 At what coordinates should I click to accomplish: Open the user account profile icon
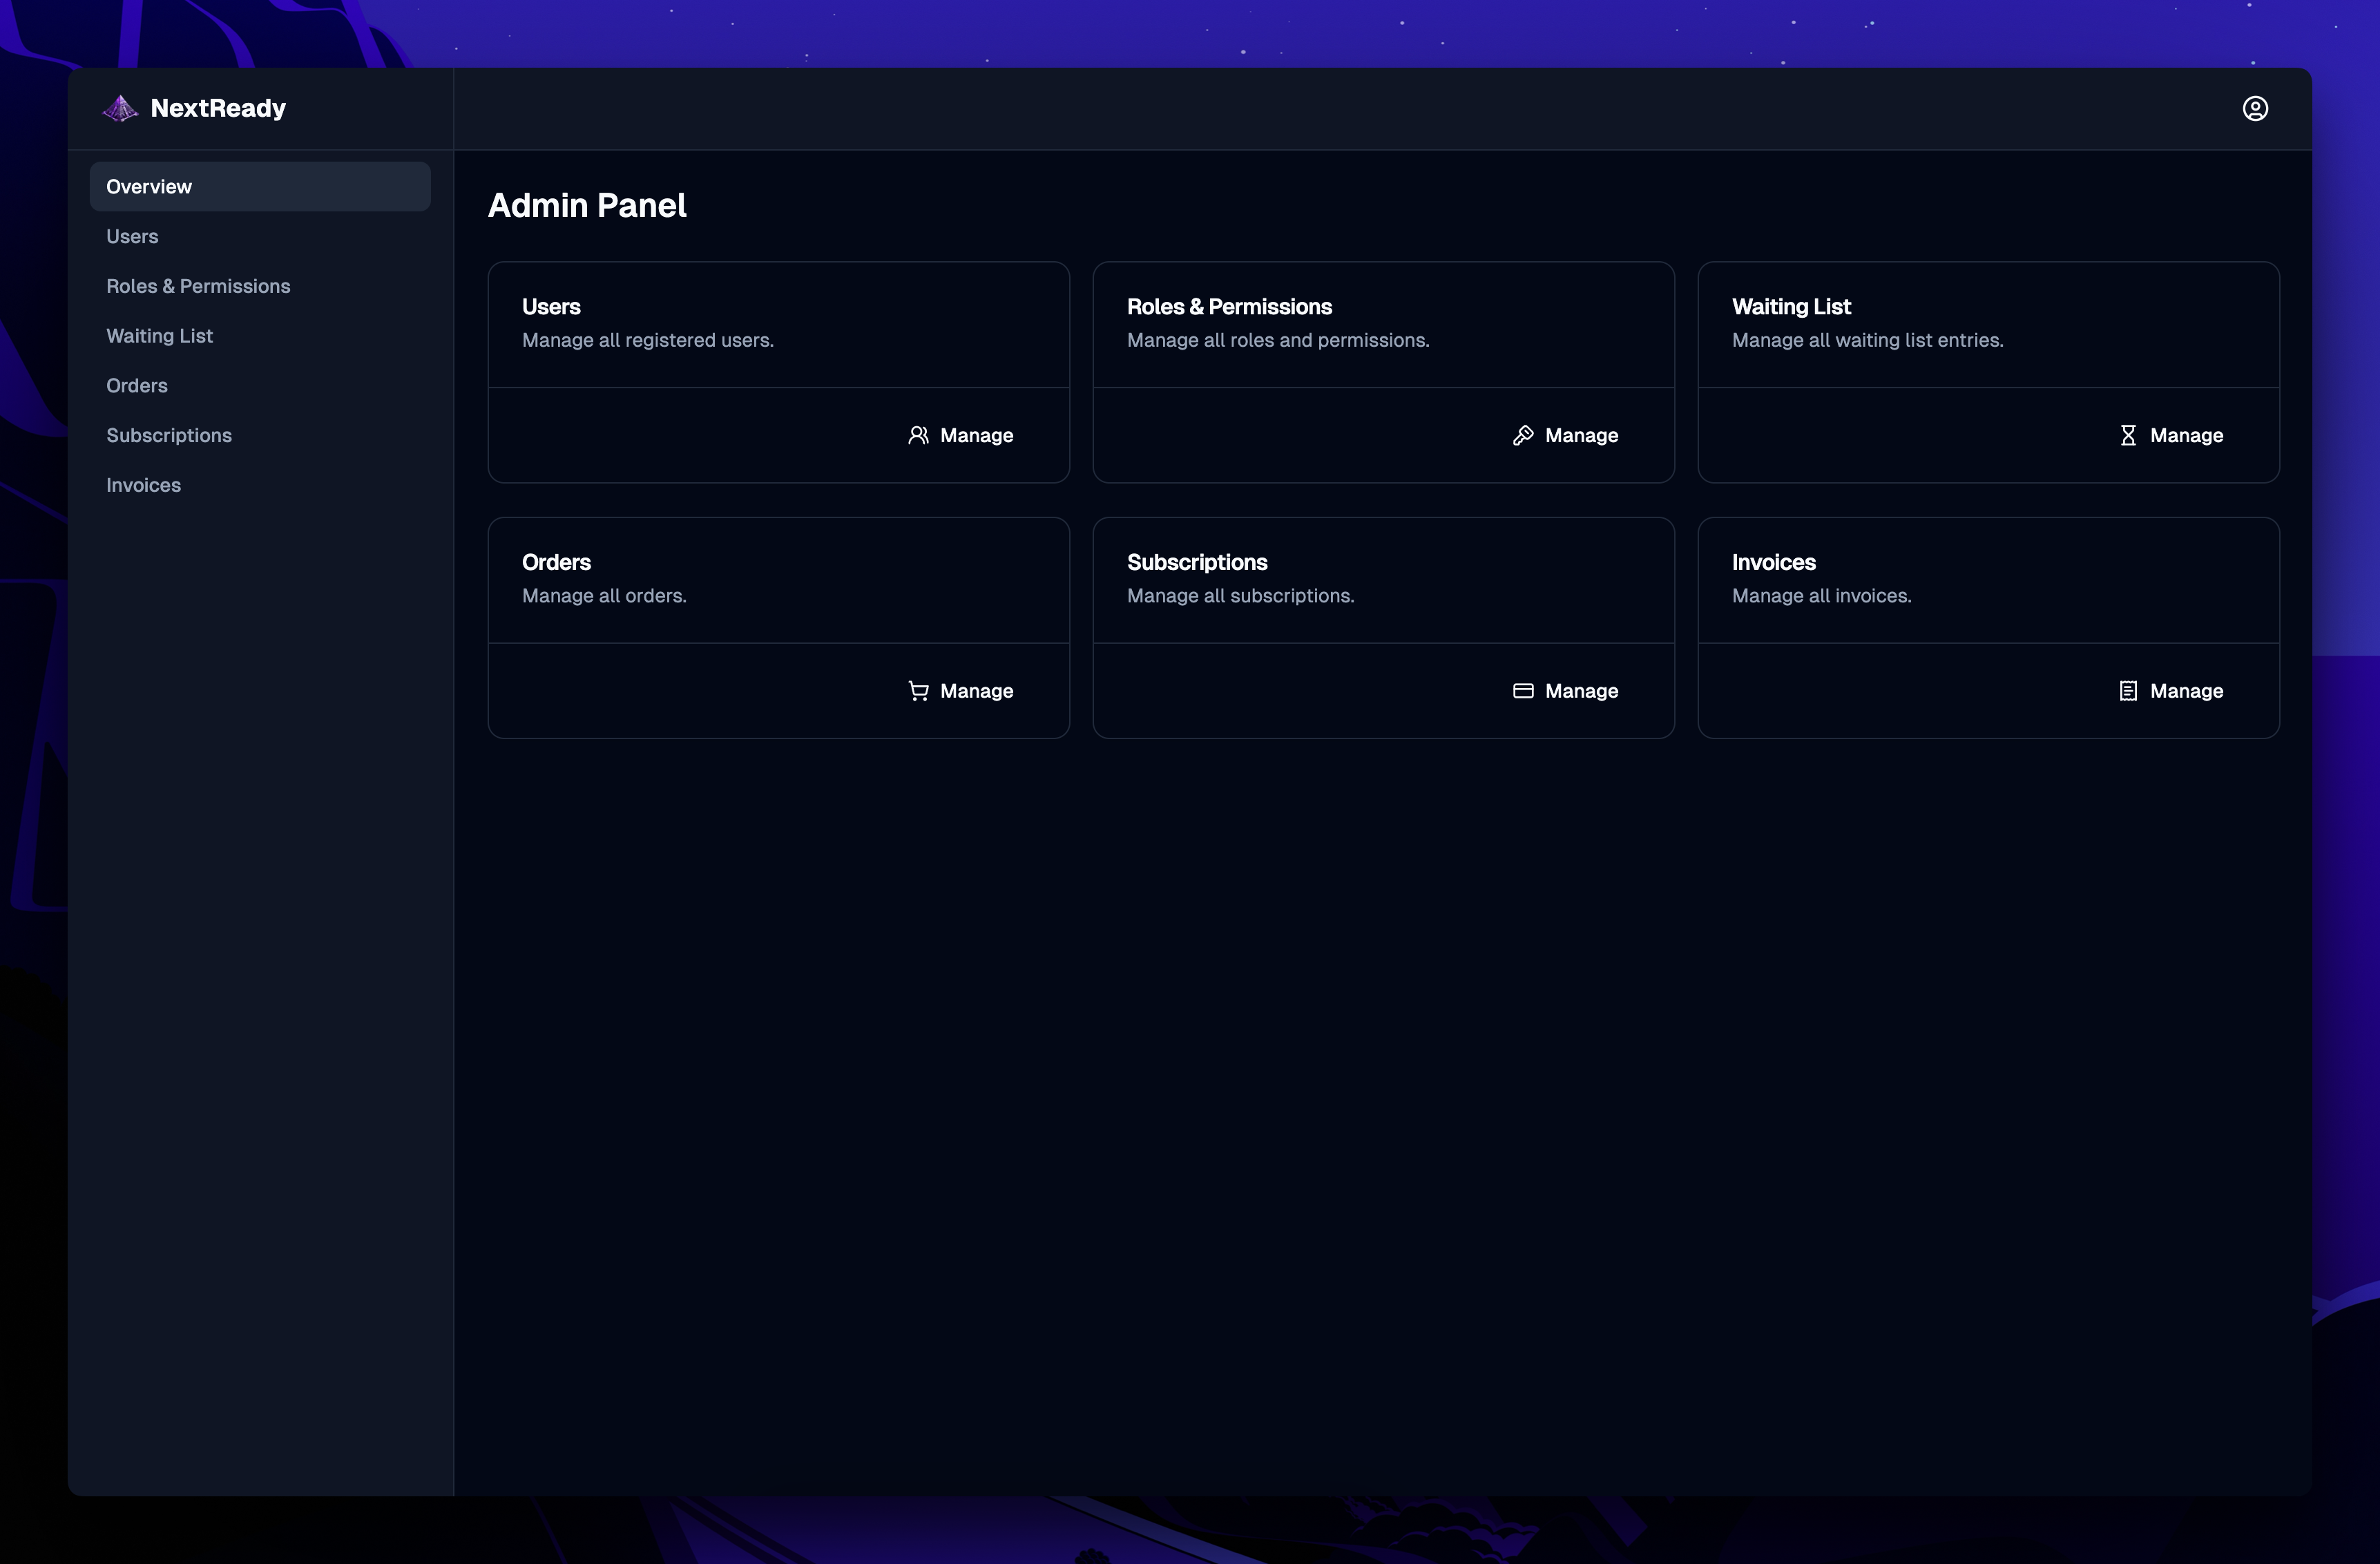2255,108
